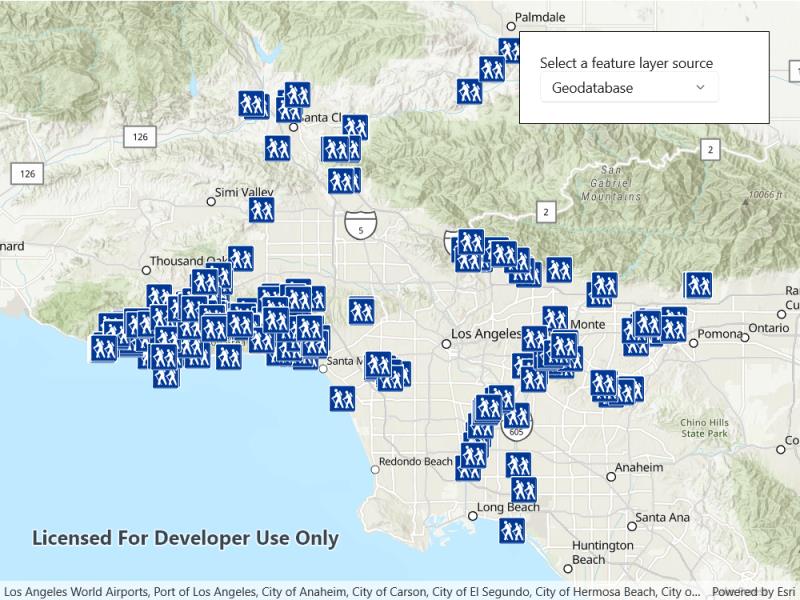Click the upper Route 126 shield

(x=140, y=137)
